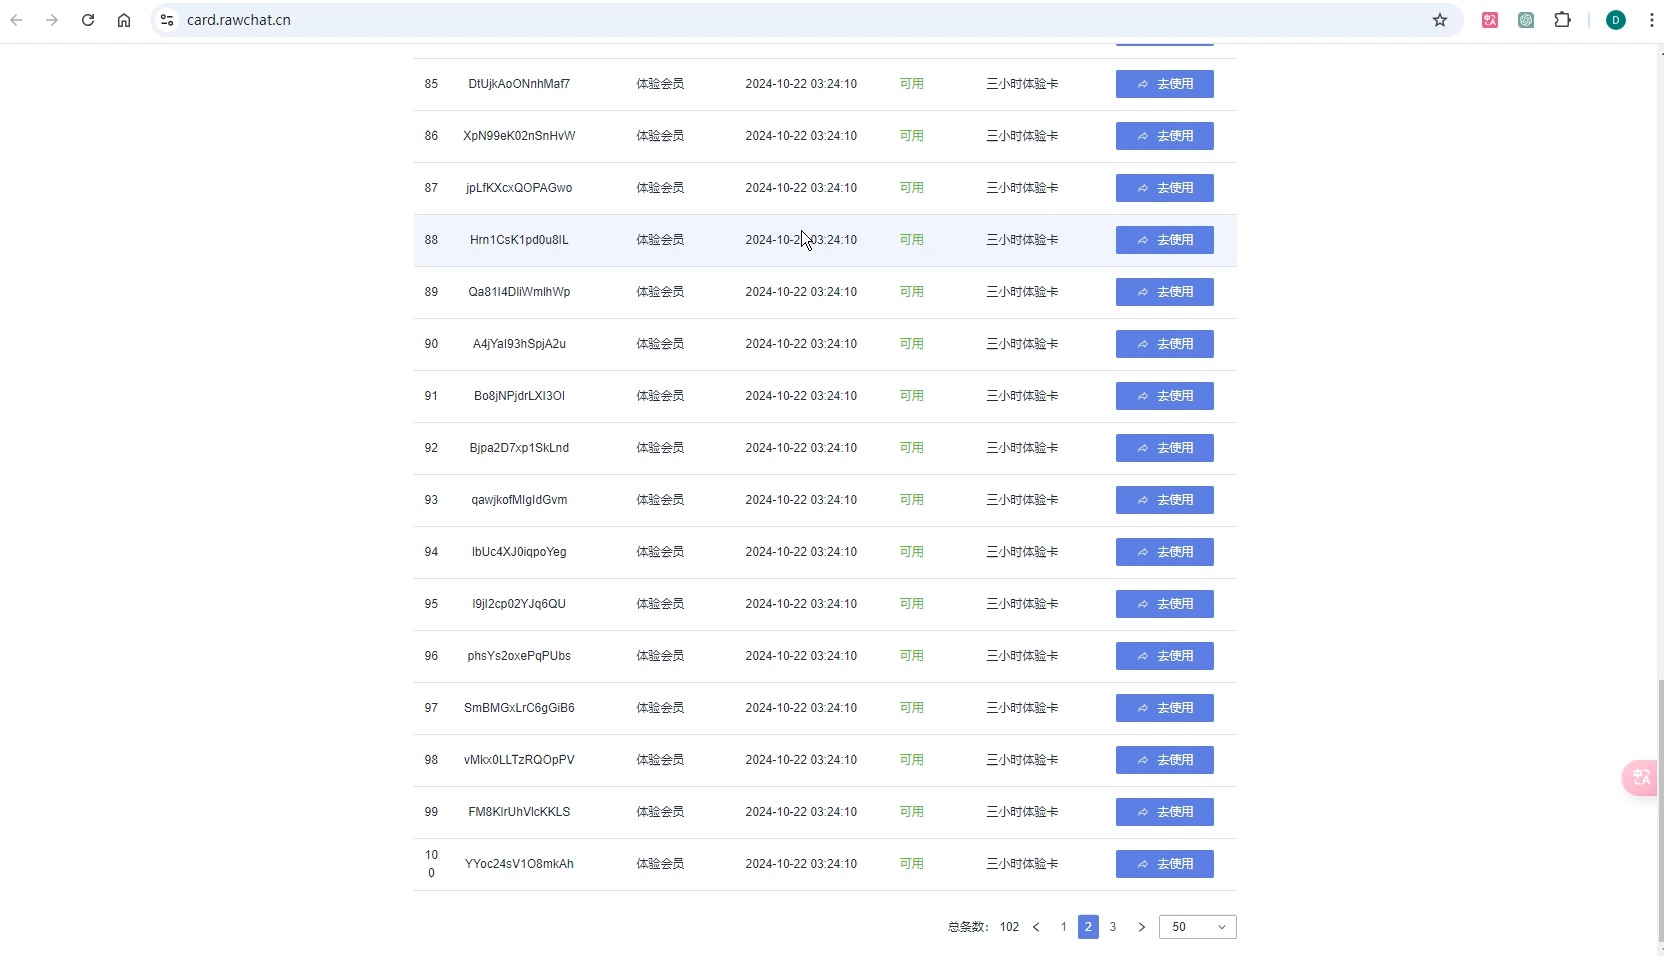Use card Bjpa2D7xp1SkLnd in row 92
The width and height of the screenshot is (1664, 956).
[1165, 448]
